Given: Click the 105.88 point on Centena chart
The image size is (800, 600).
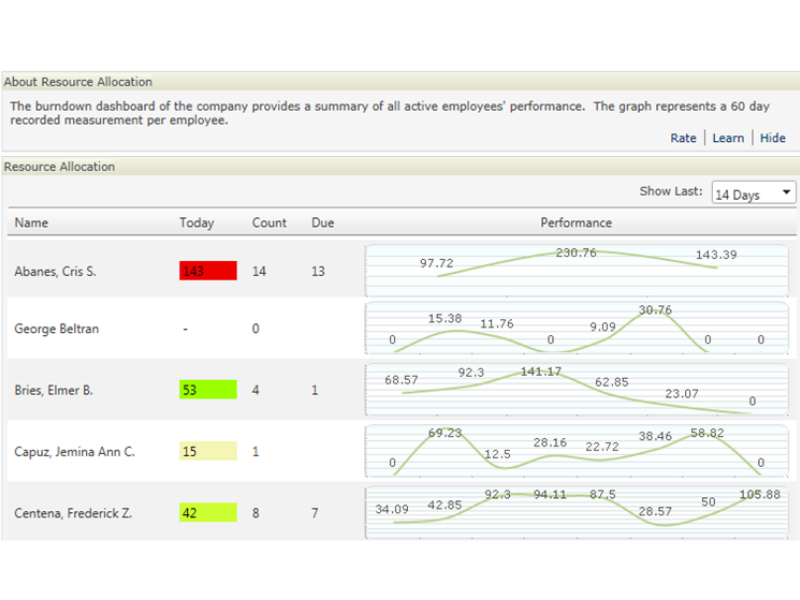Looking at the screenshot, I should [760, 494].
